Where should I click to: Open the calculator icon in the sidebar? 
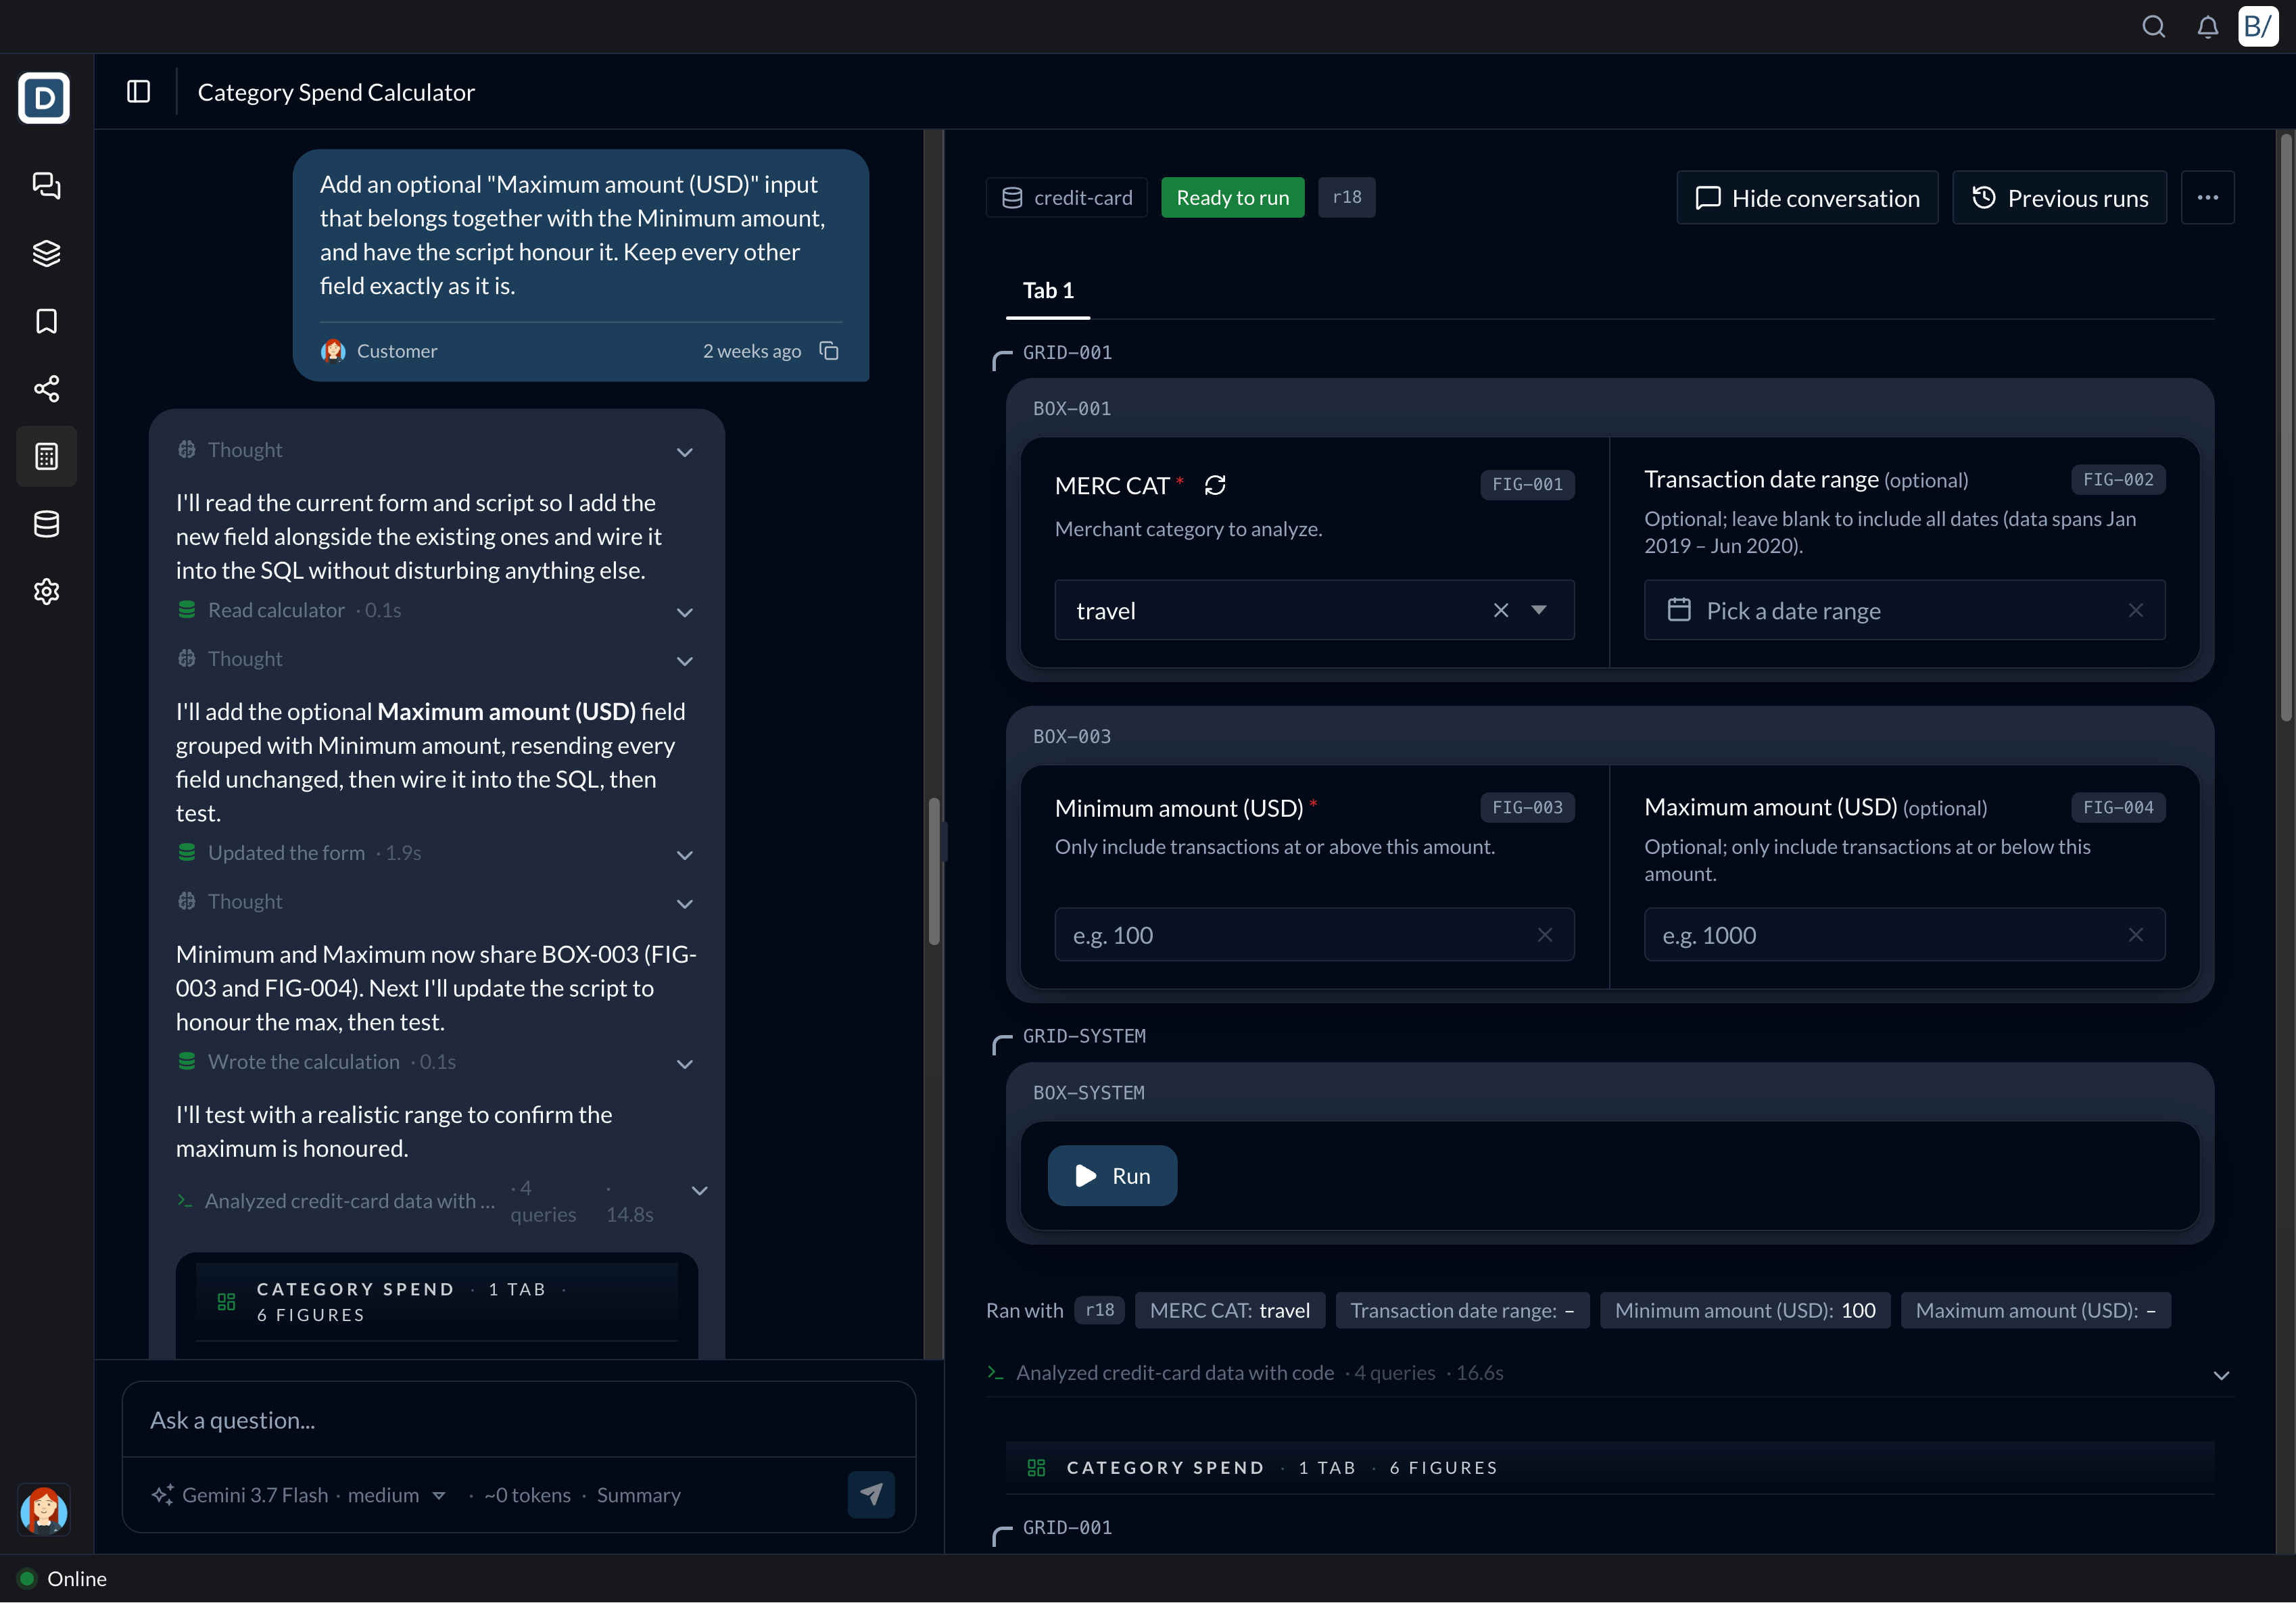tap(46, 456)
